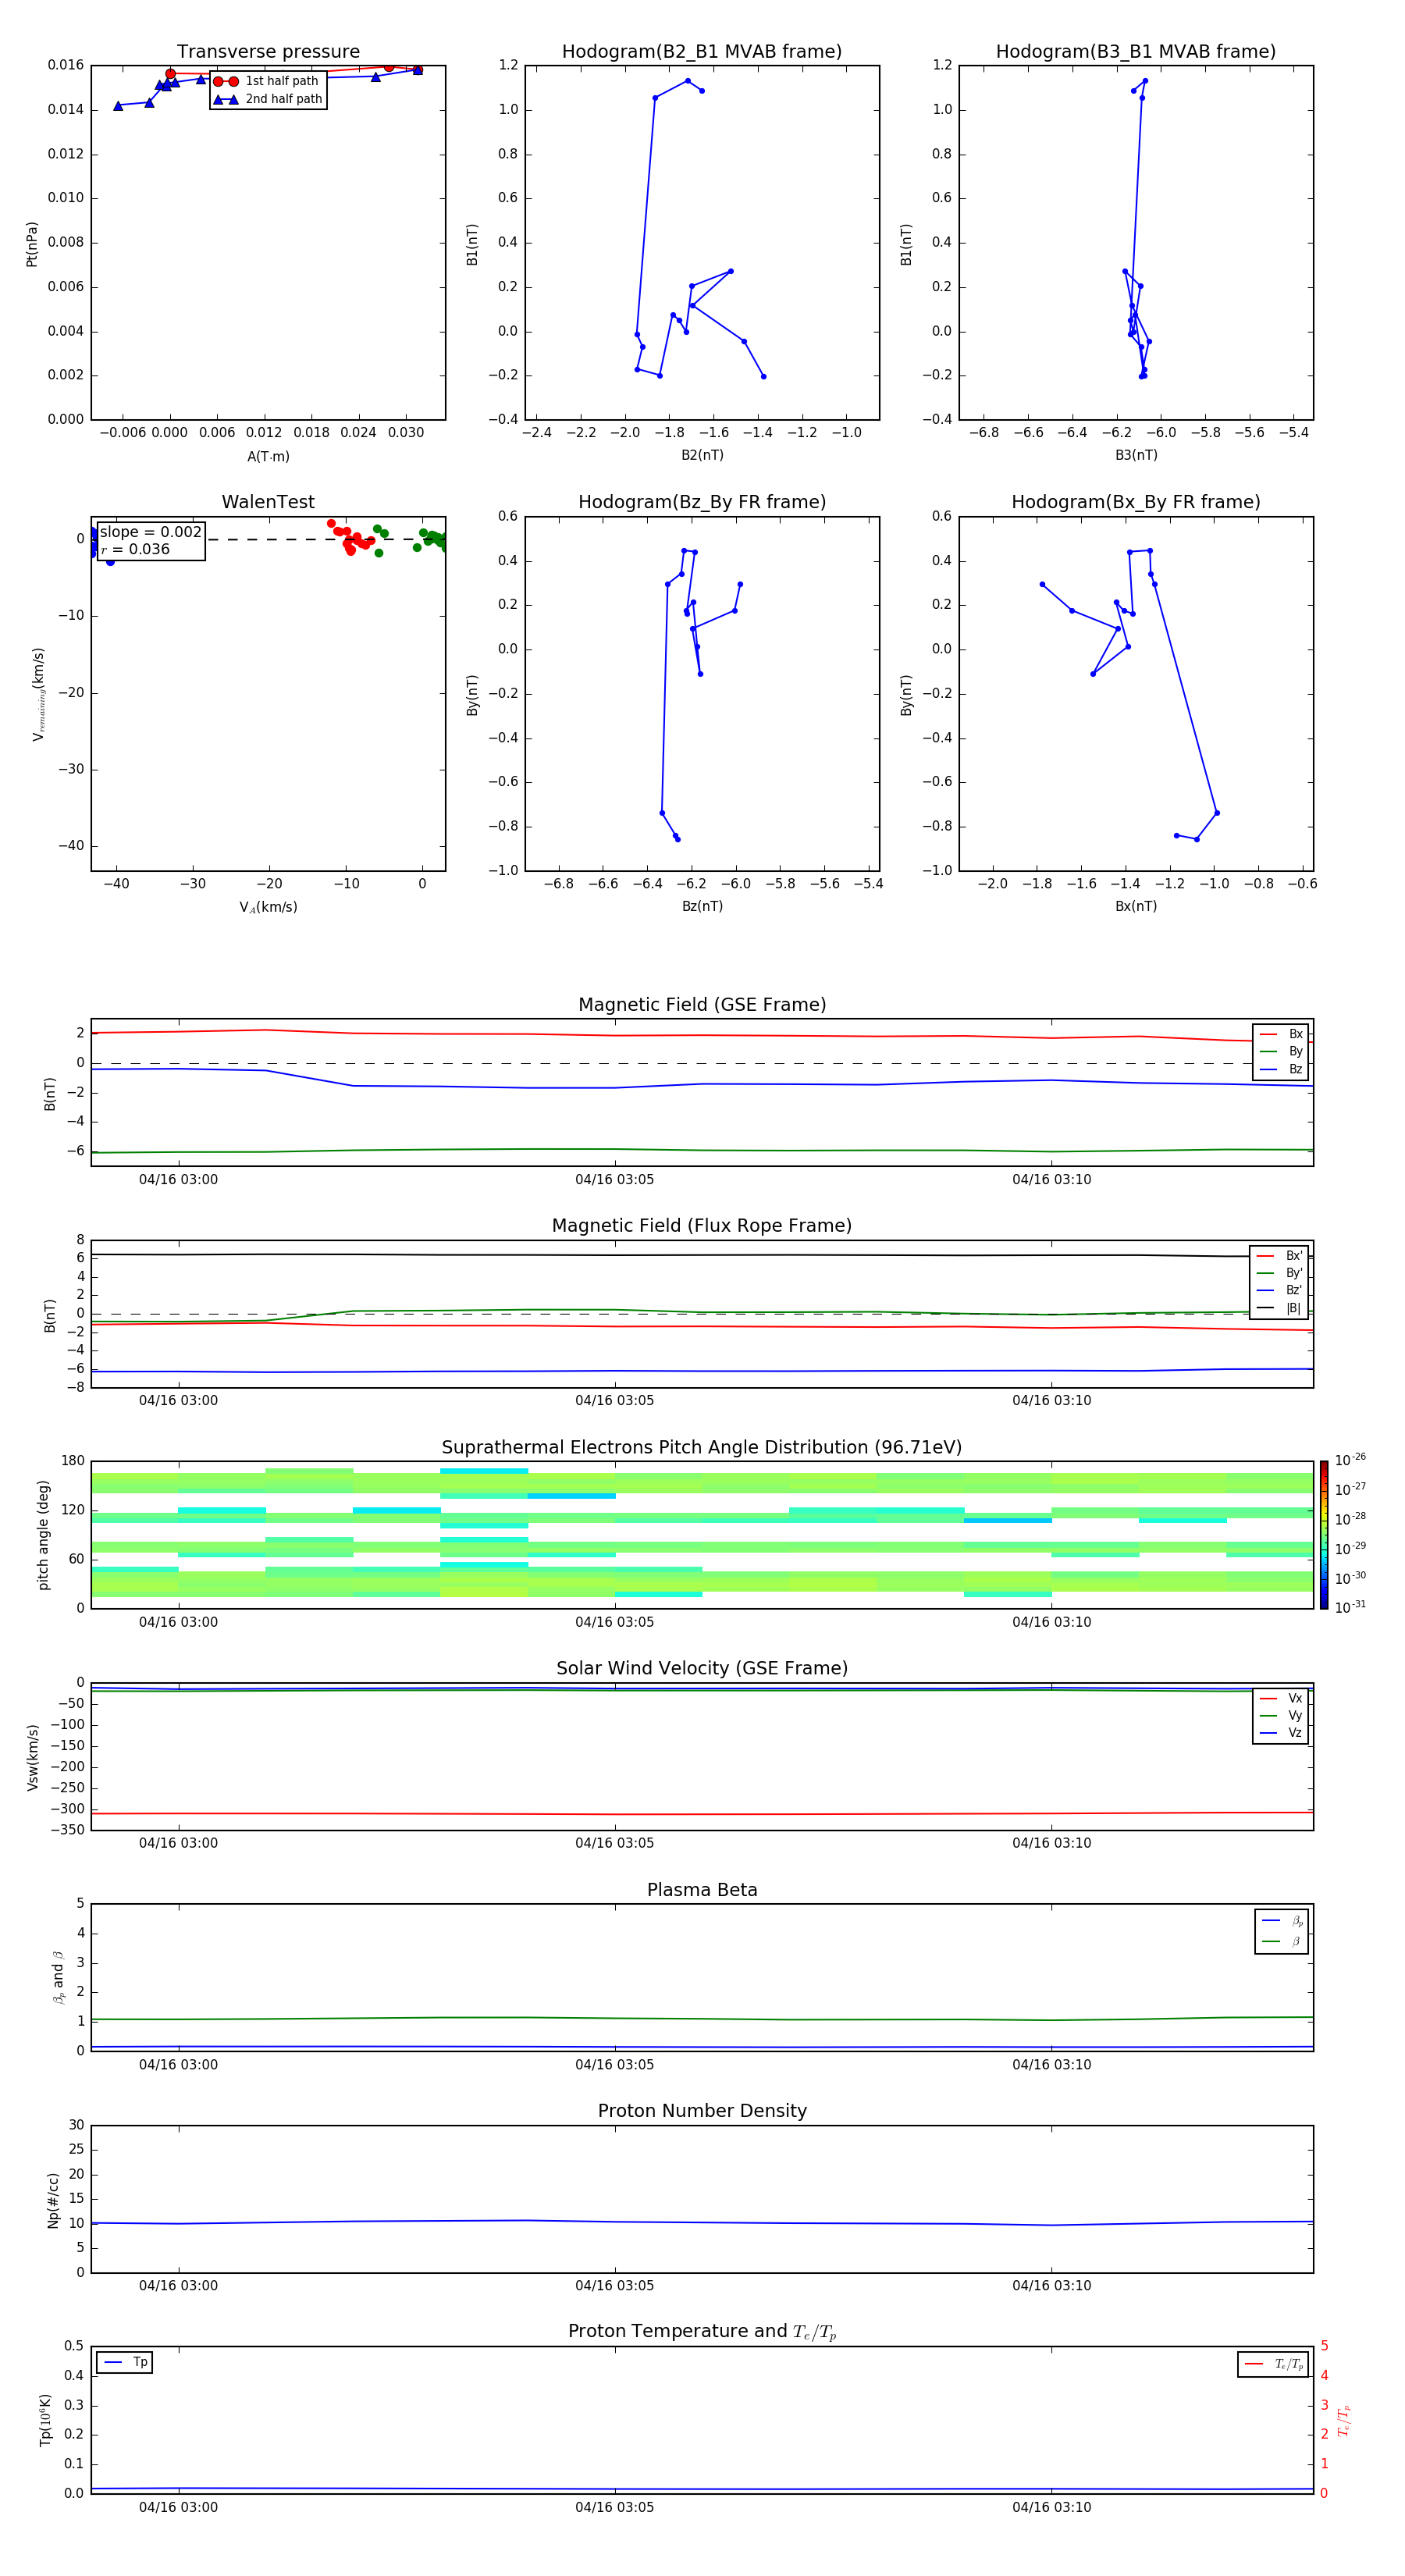Click the "Plasma Beta" title
The height and width of the screenshot is (2576, 1405).
pyautogui.click(x=702, y=1890)
